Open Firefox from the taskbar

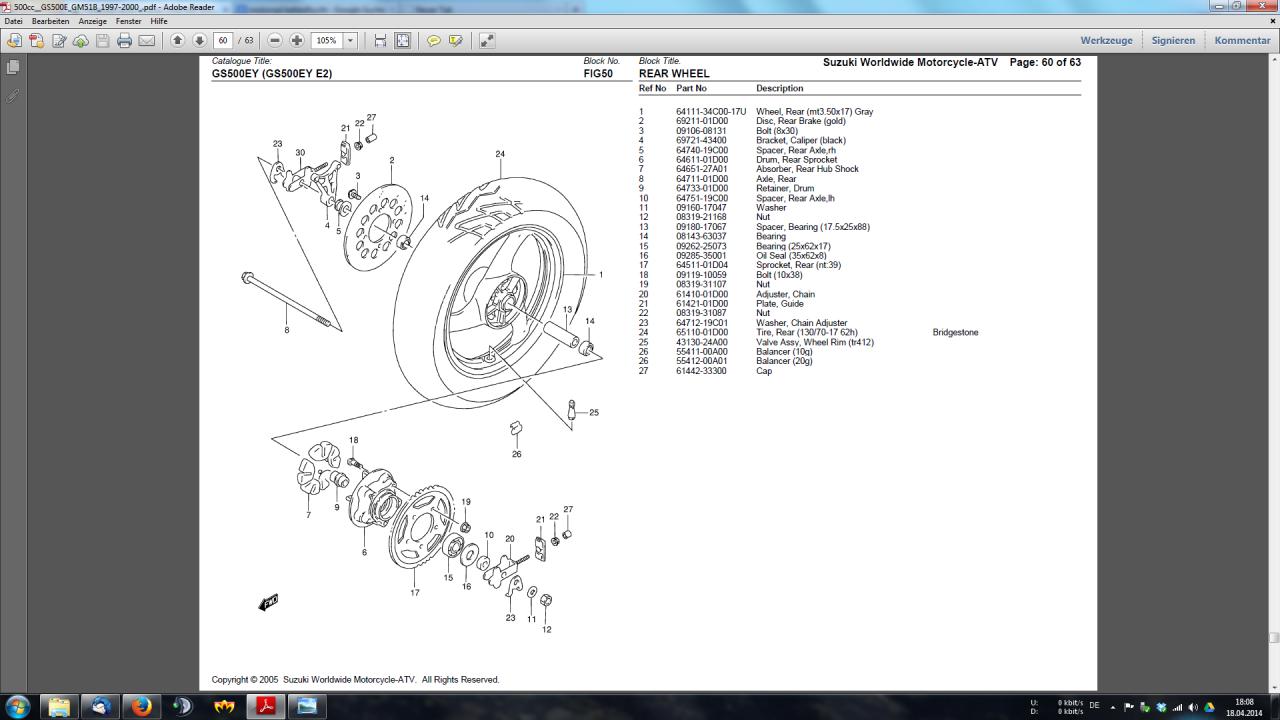point(141,706)
